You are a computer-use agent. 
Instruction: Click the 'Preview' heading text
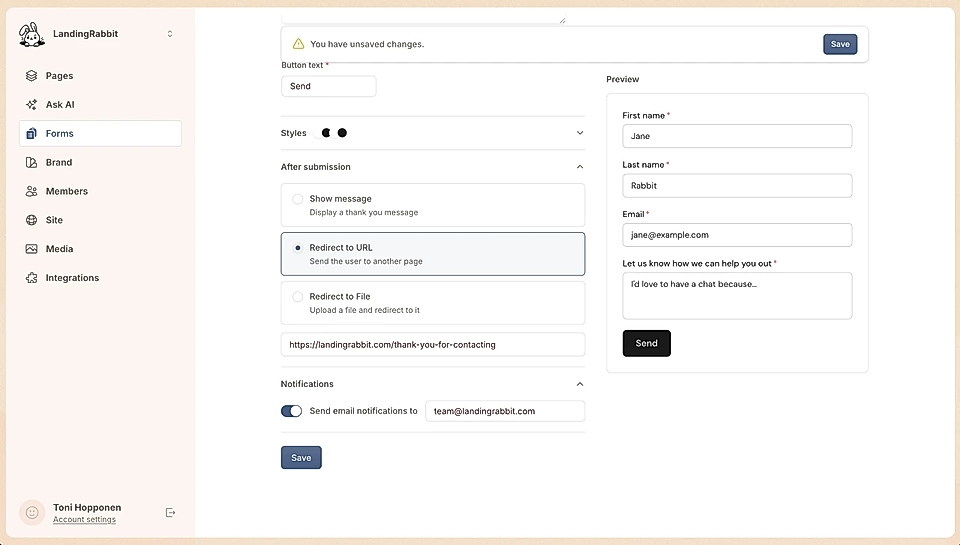[623, 79]
